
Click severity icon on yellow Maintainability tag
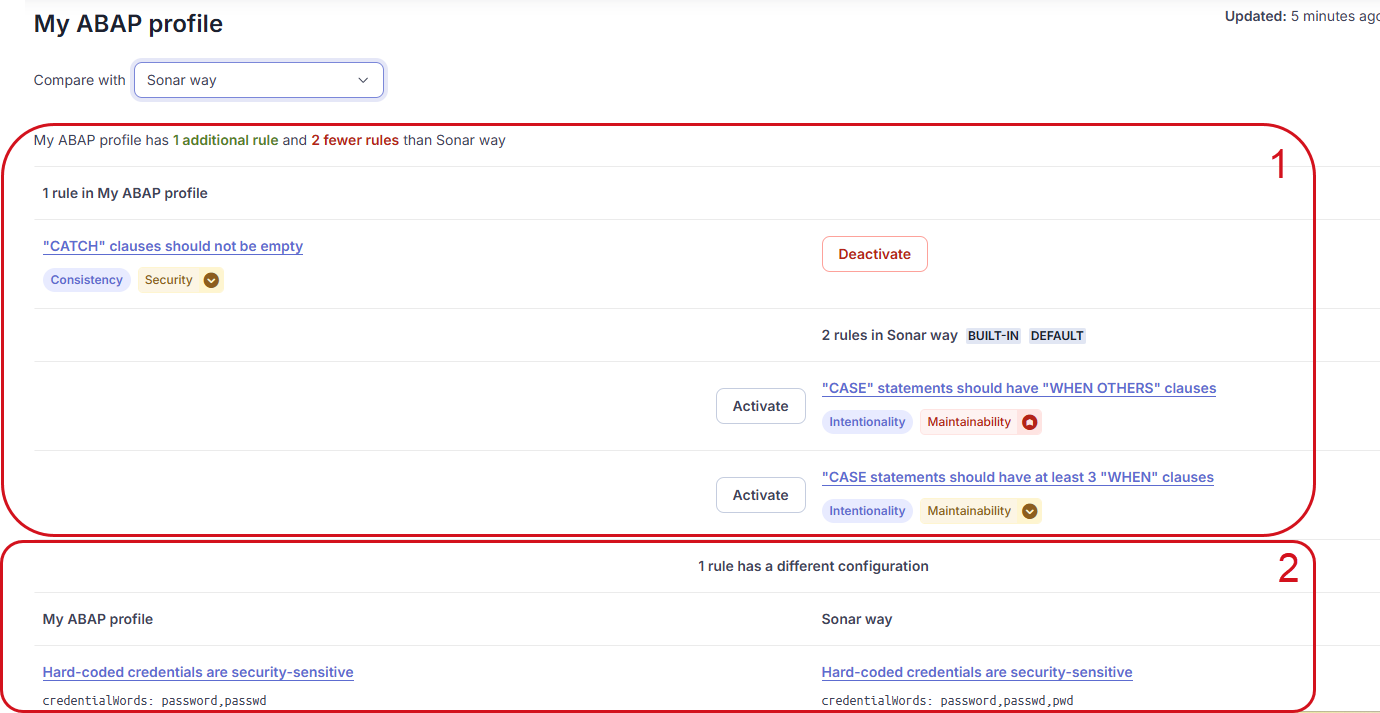[1030, 511]
